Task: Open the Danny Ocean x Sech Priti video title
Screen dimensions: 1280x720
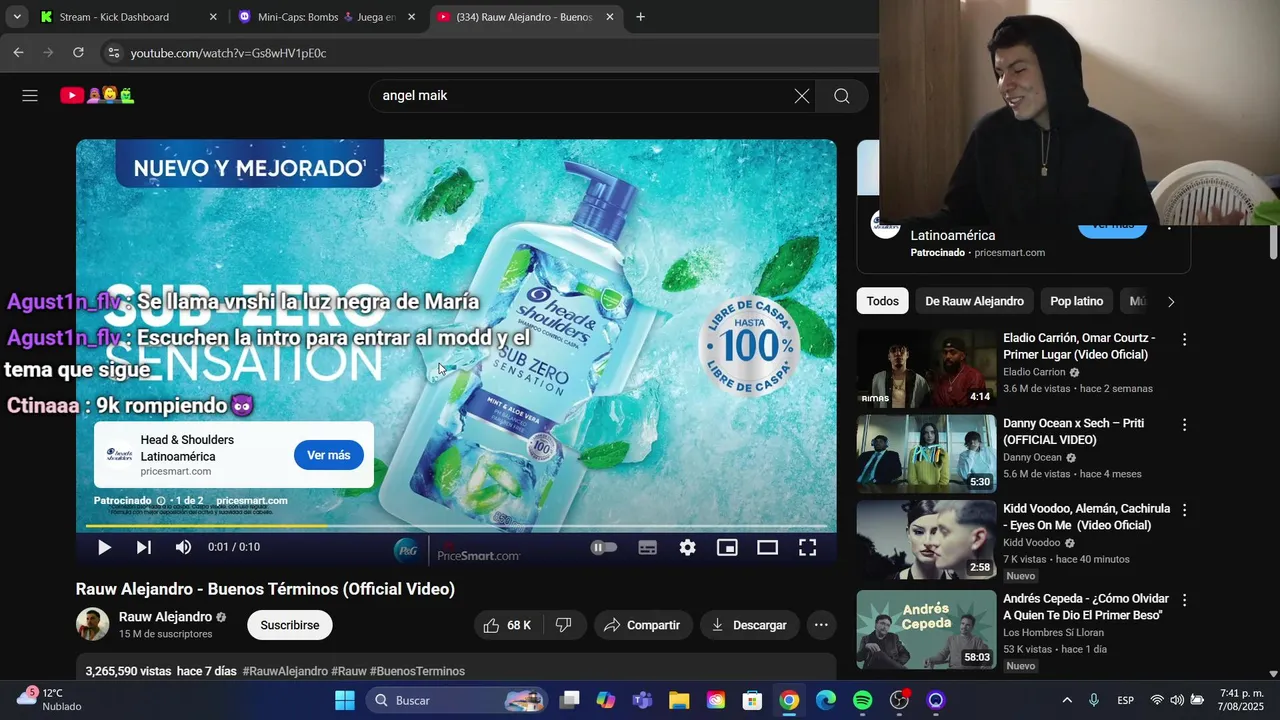Action: coord(1074,432)
